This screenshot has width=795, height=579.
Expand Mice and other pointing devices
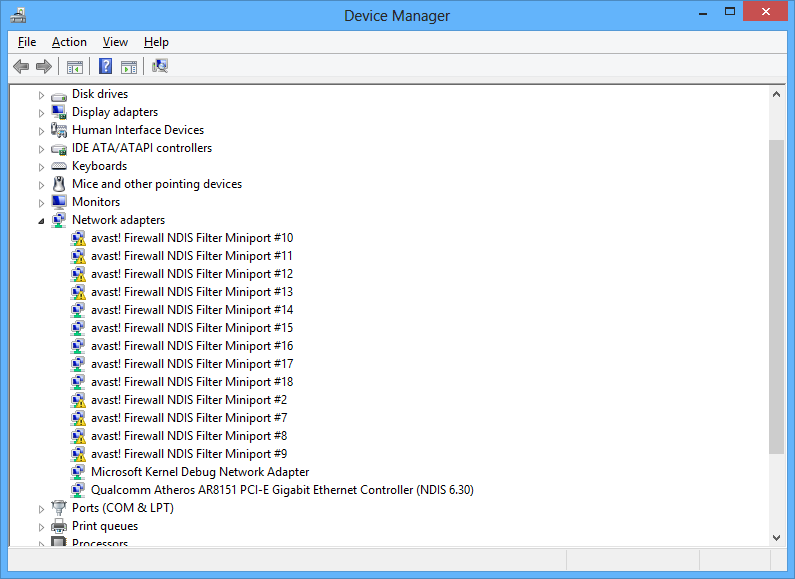pyautogui.click(x=41, y=185)
